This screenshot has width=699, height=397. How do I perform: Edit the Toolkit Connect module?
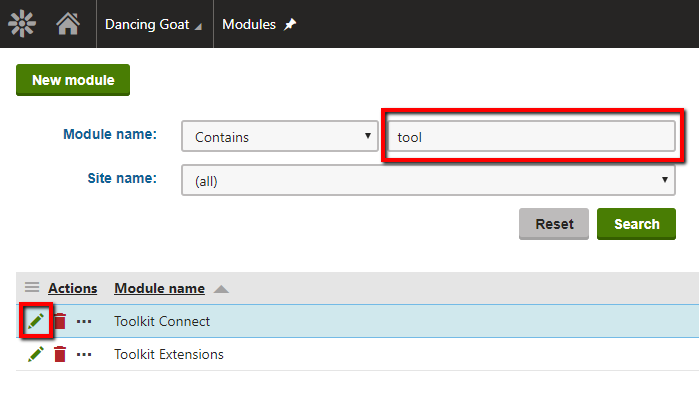pyautogui.click(x=36, y=321)
